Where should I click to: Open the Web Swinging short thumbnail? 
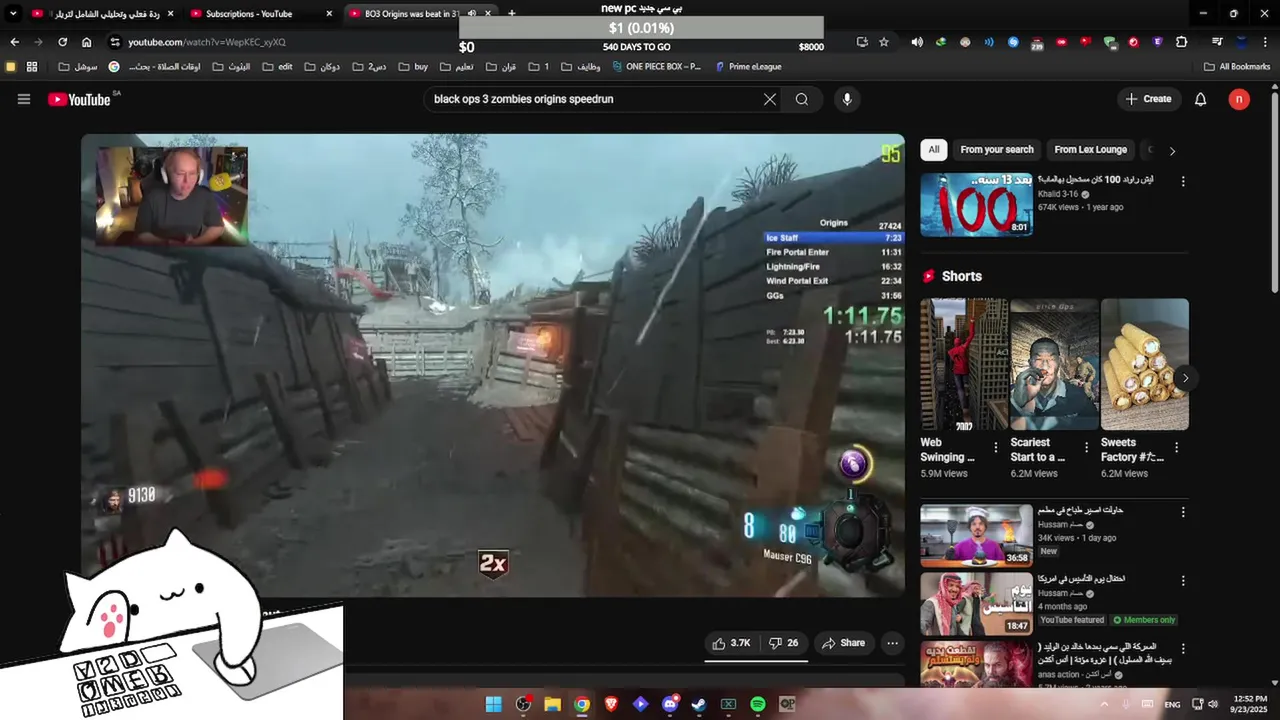(x=964, y=364)
